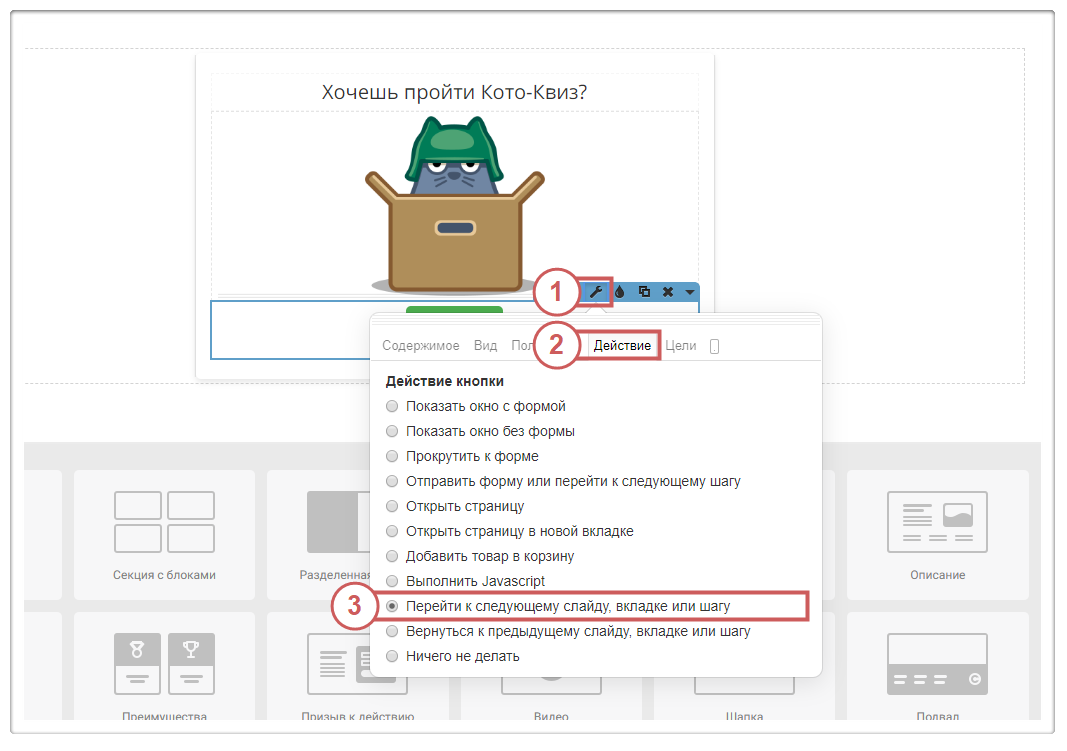Switch to the Цели tab

pos(680,346)
